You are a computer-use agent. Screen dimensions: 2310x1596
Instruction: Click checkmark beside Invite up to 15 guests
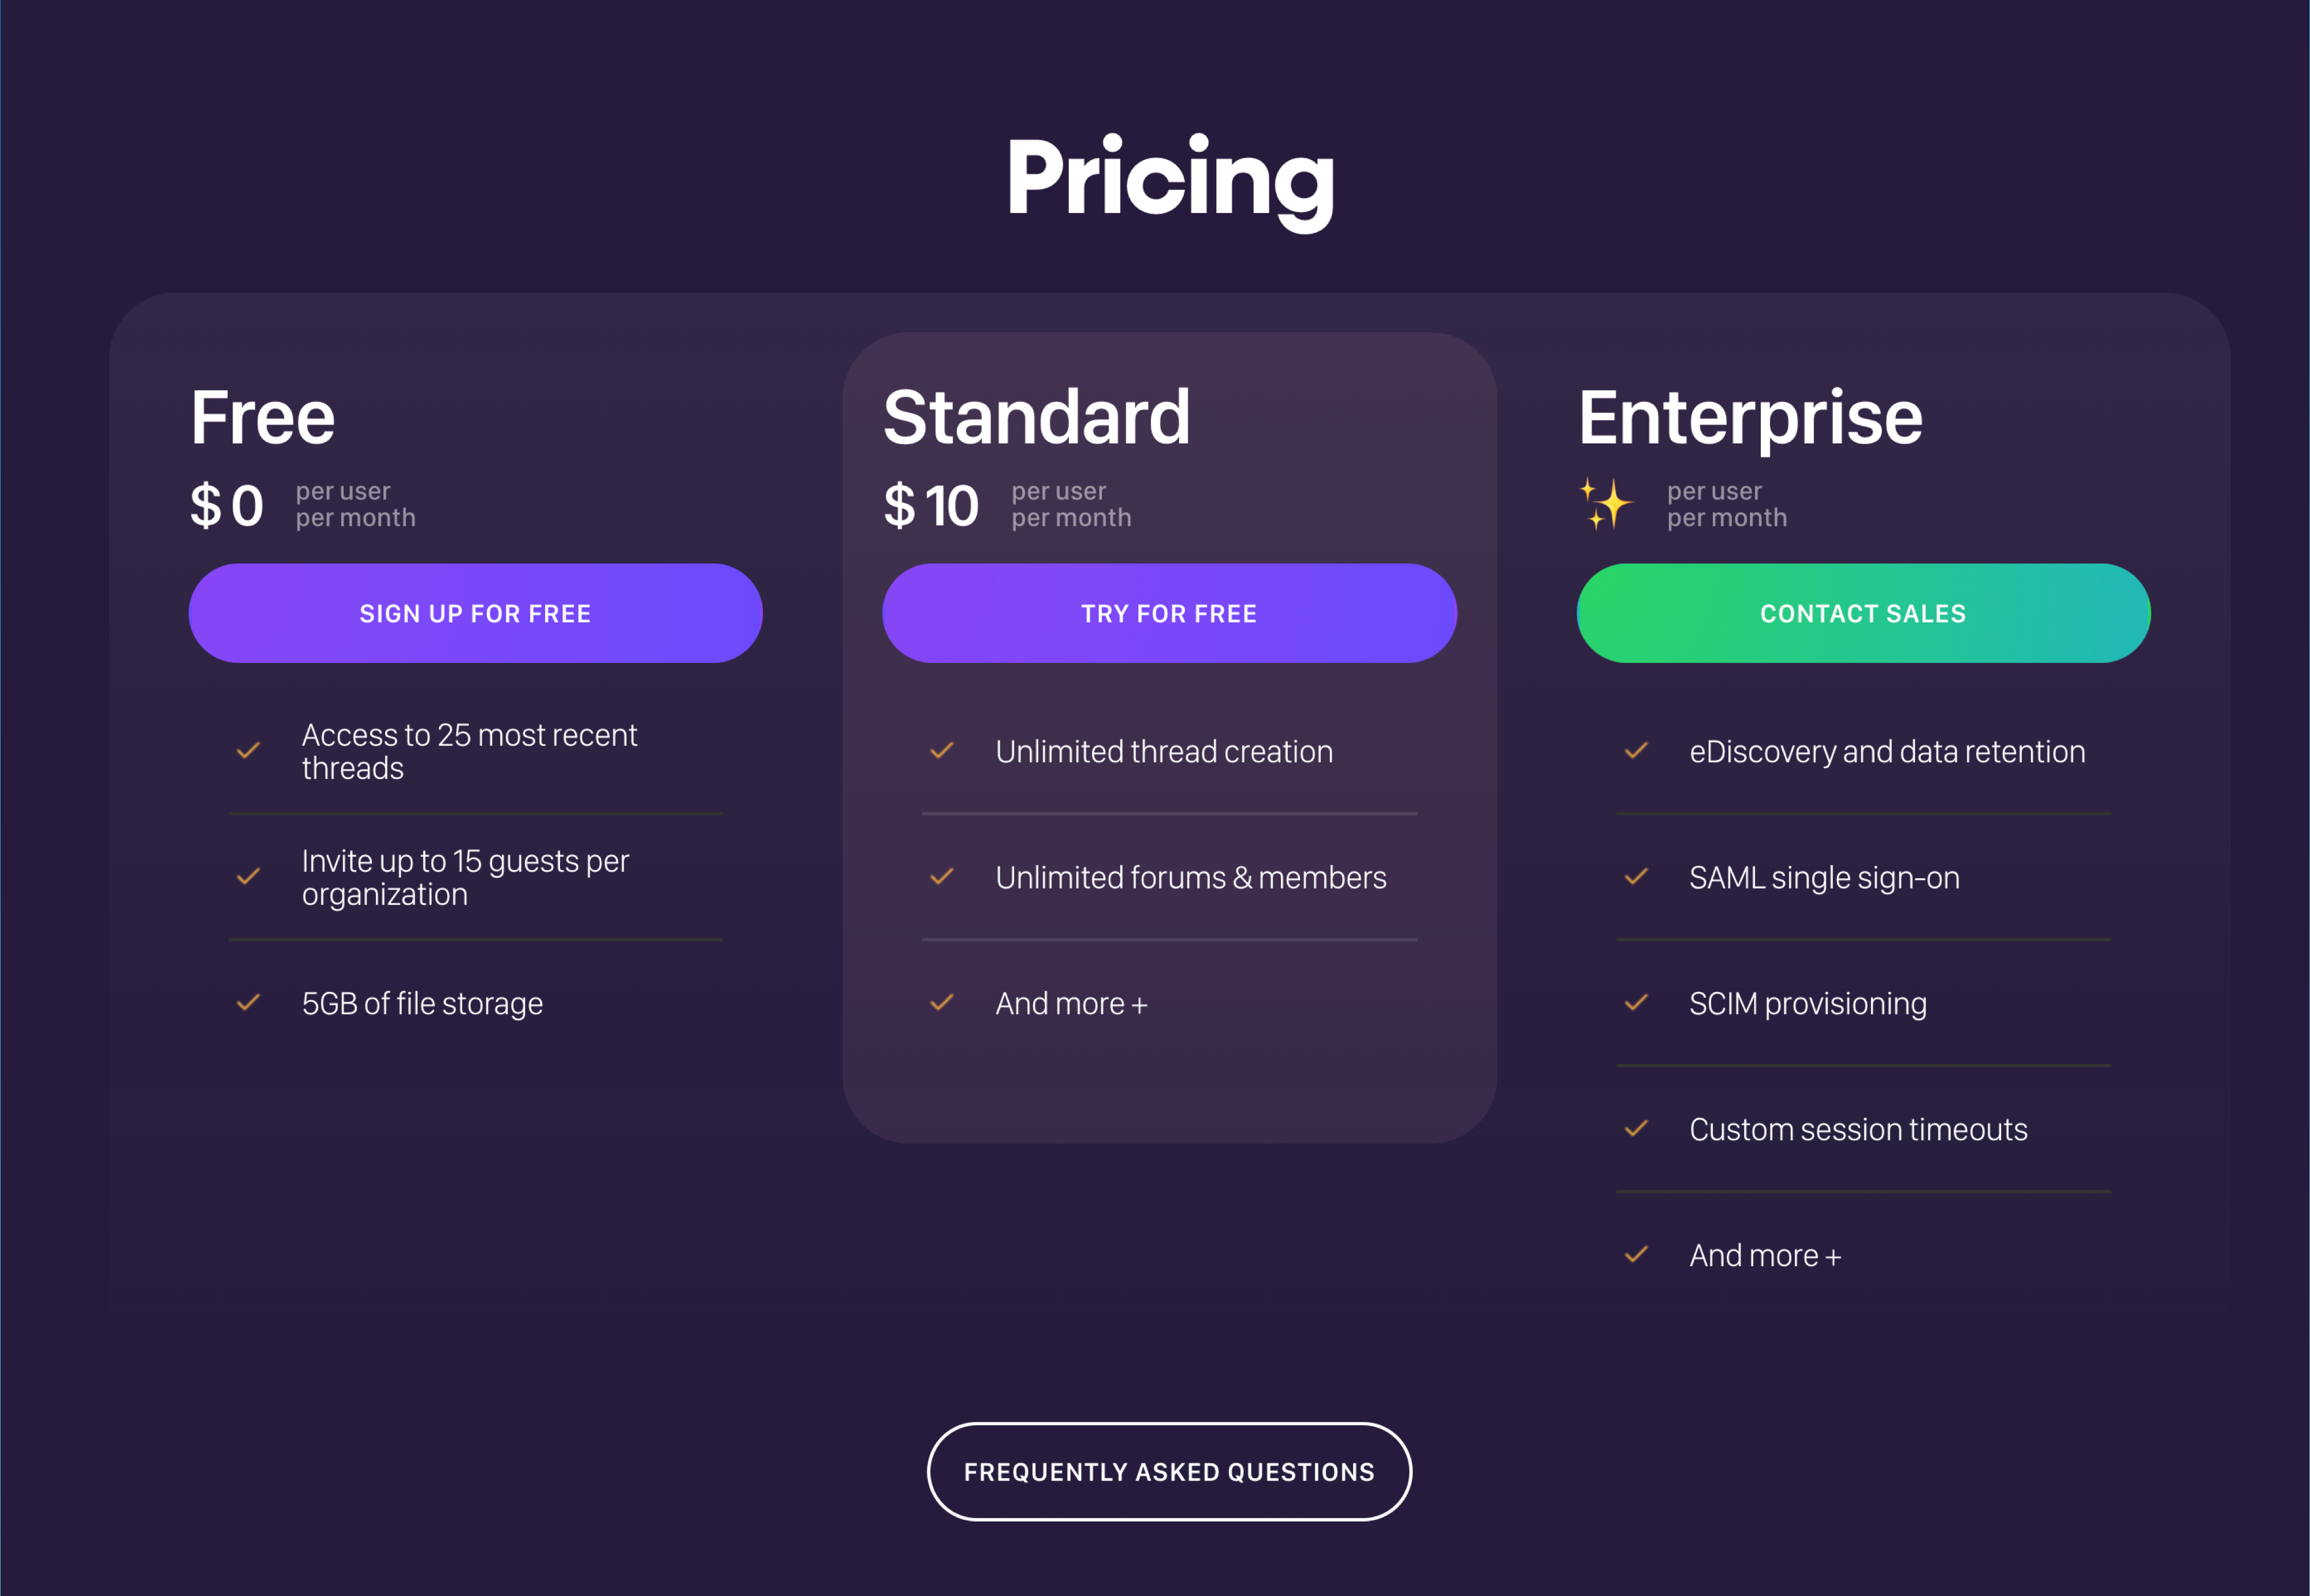pos(248,876)
